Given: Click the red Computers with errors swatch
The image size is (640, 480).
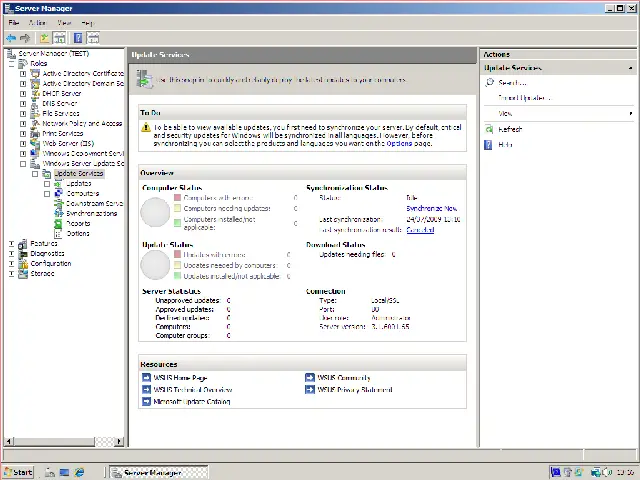Looking at the screenshot, I should pos(178,198).
